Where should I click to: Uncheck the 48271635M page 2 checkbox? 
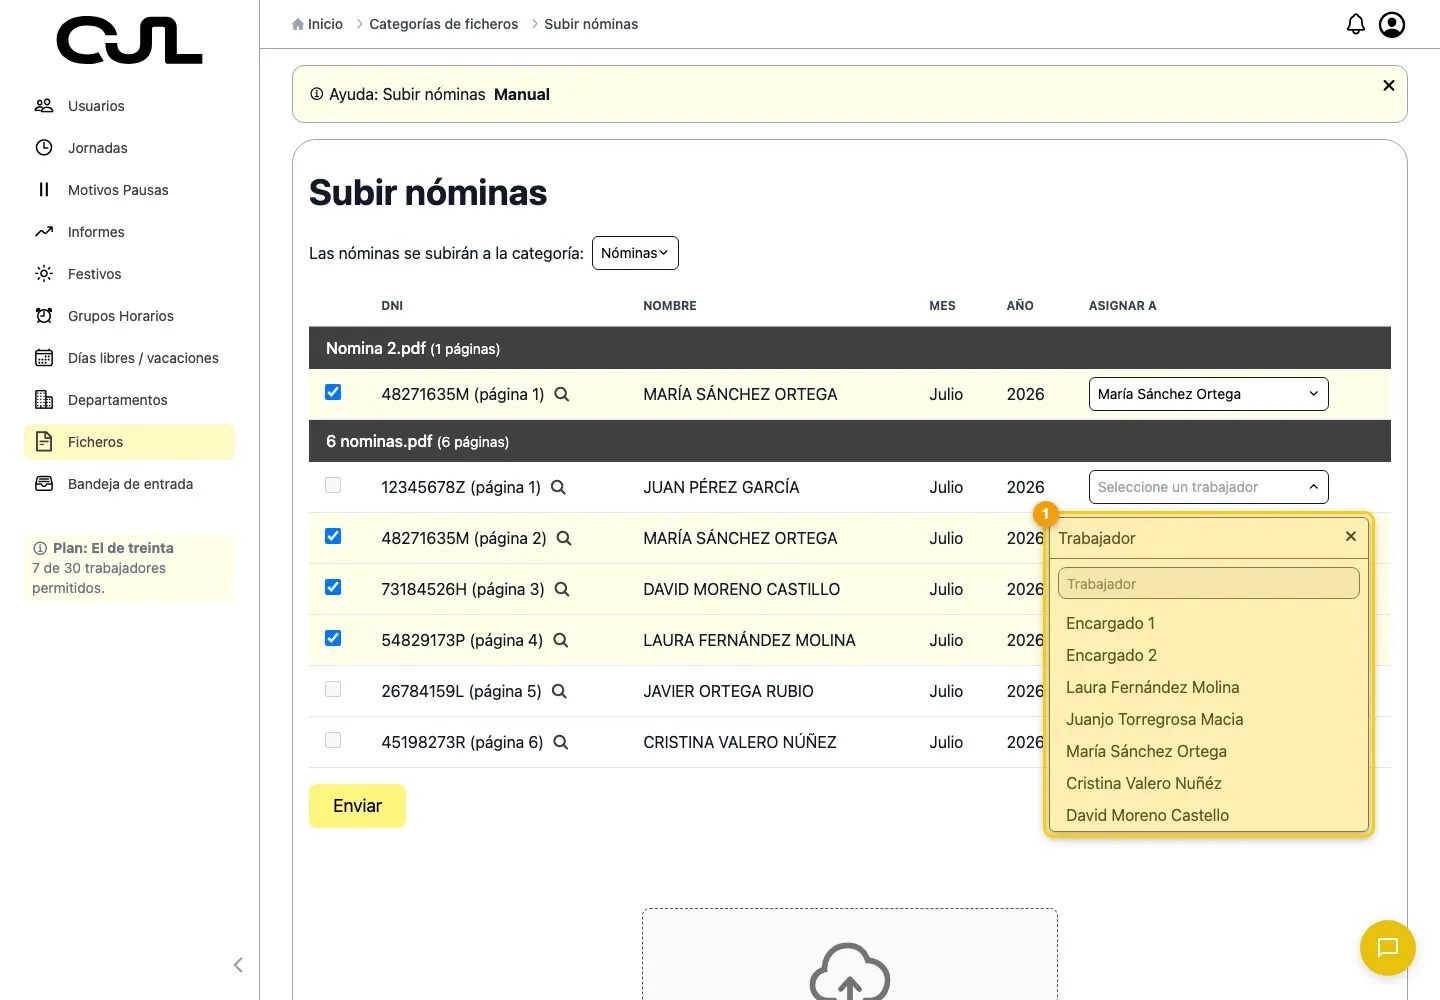(333, 536)
